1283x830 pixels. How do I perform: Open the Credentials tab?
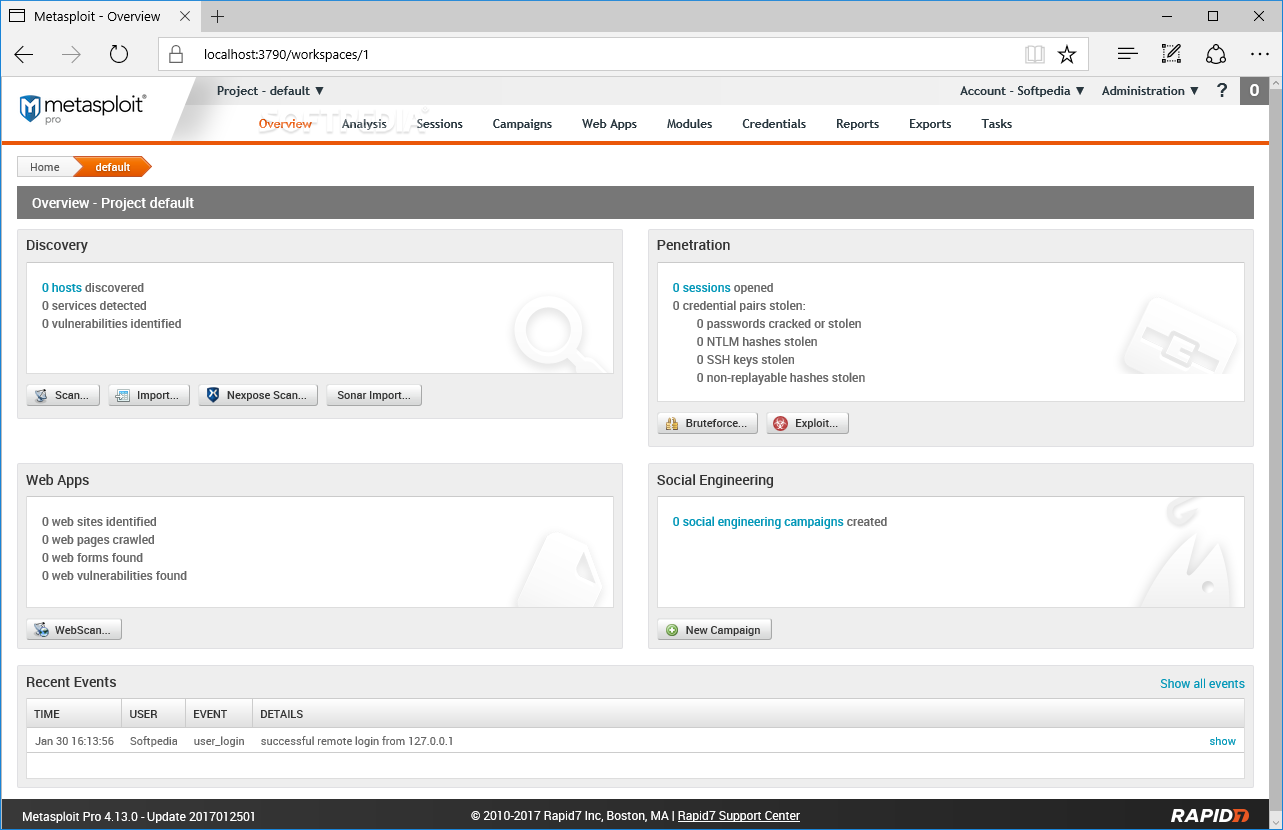pos(774,124)
